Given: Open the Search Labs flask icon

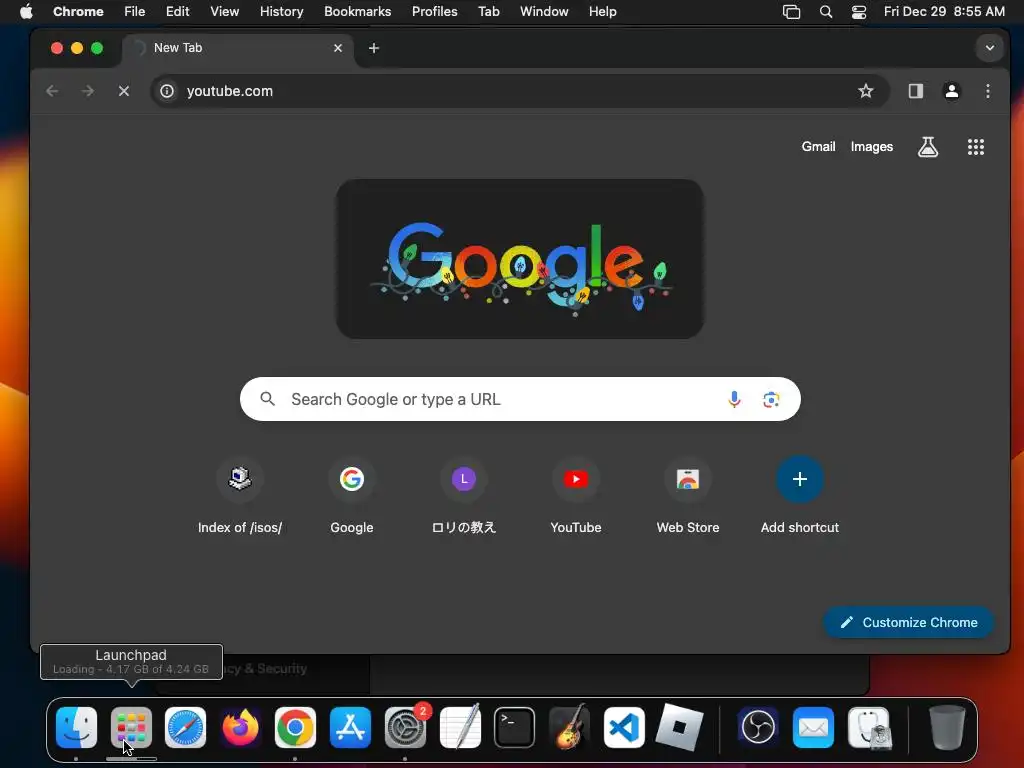Looking at the screenshot, I should [927, 147].
